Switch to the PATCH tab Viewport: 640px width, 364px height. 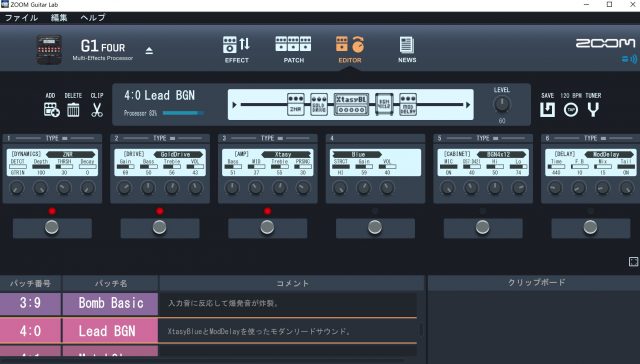tap(293, 49)
